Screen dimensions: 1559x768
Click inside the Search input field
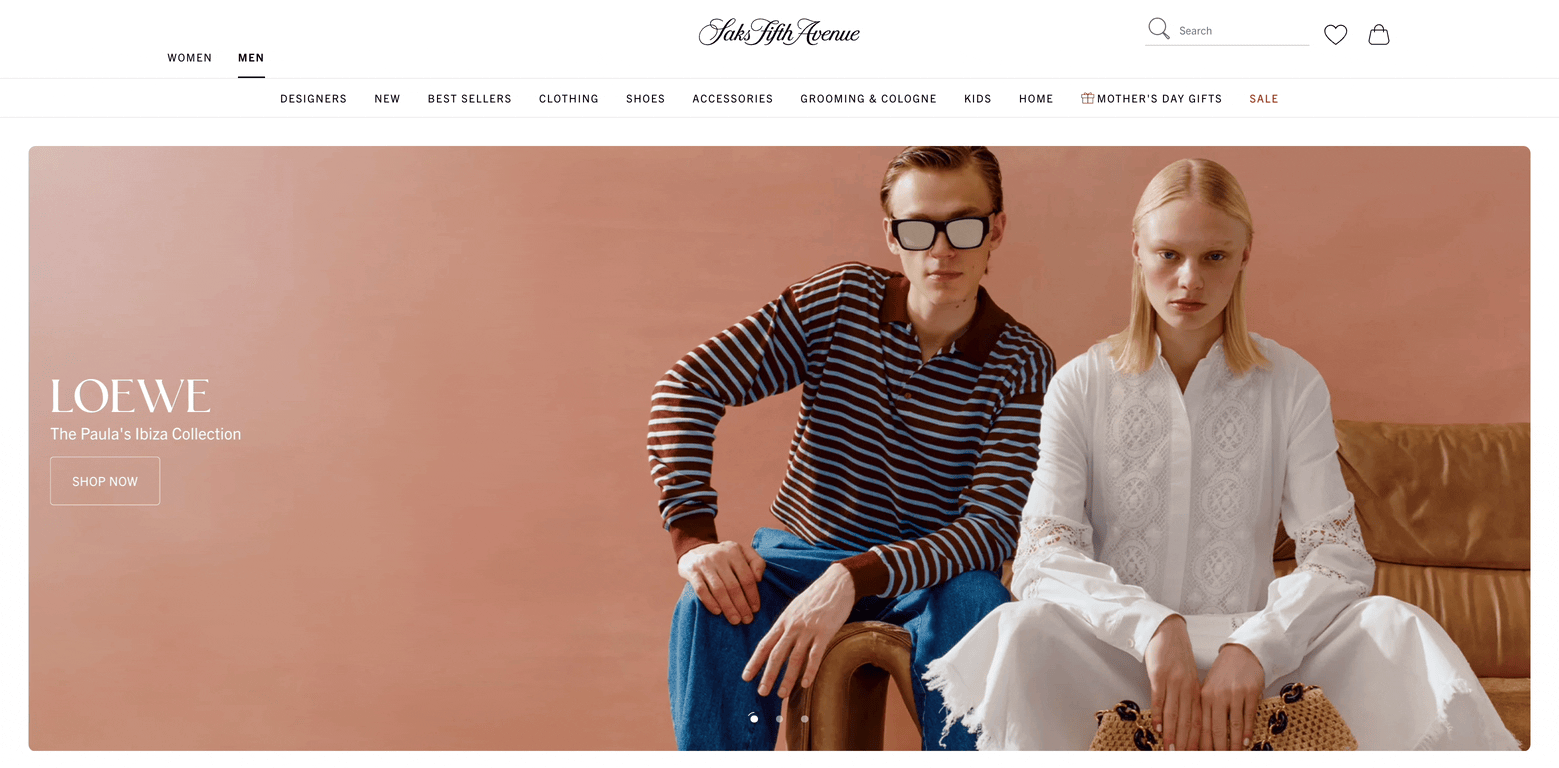1242,31
